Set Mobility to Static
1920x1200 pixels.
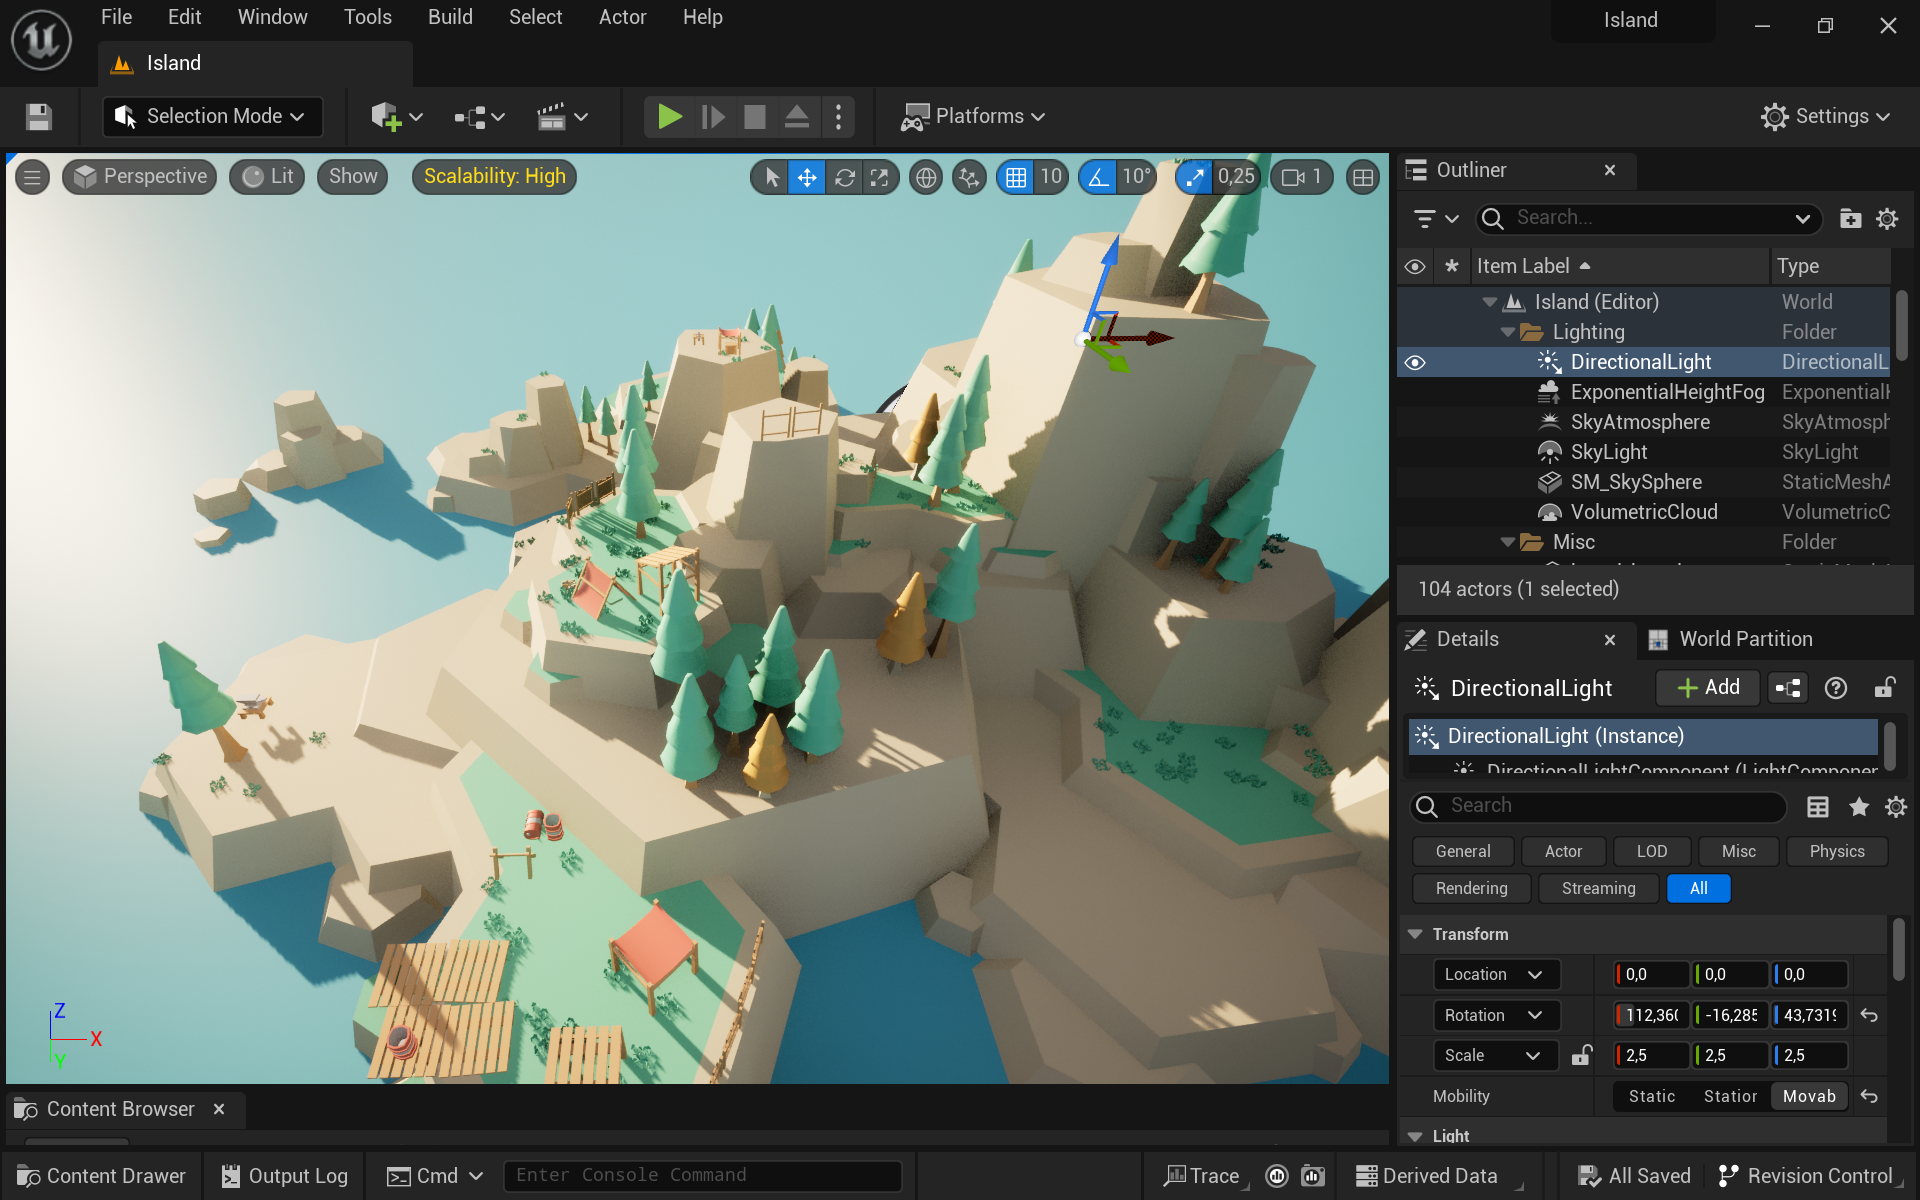pyautogui.click(x=1651, y=1096)
